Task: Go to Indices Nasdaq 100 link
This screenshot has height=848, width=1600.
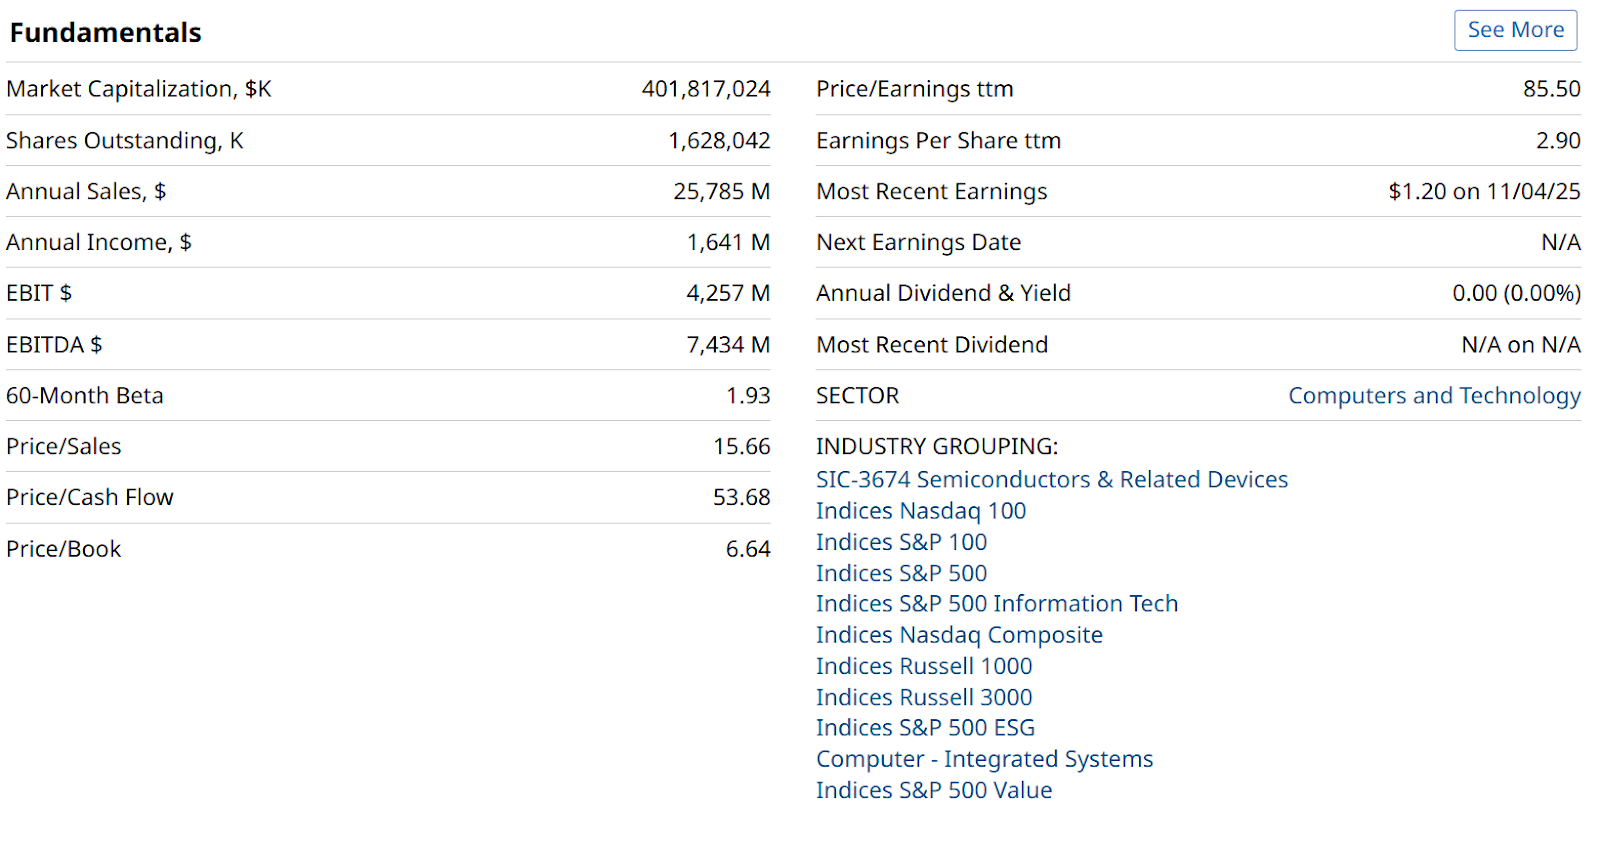Action: [920, 511]
